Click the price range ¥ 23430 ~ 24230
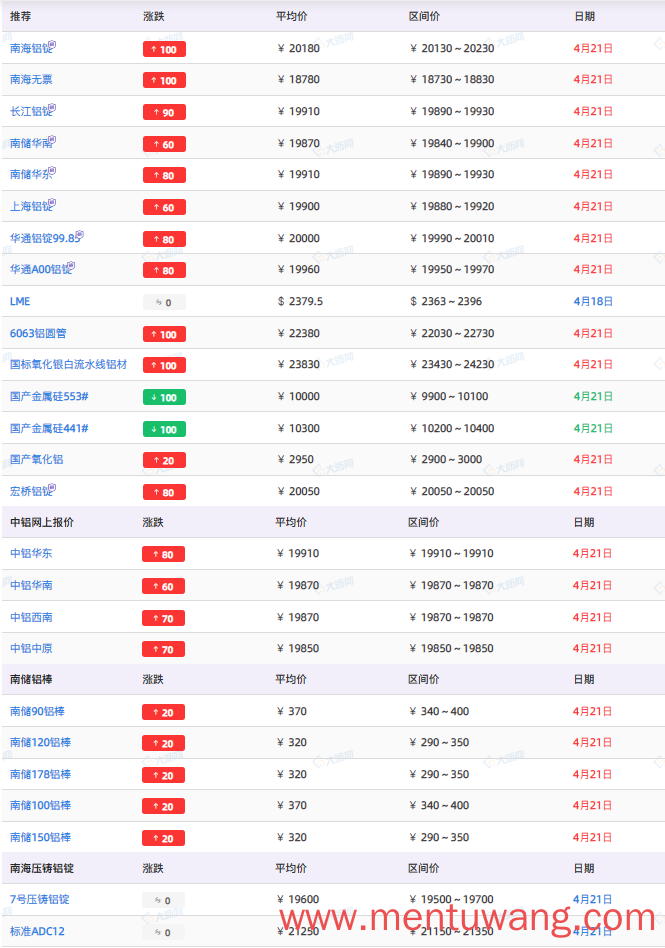665x948 pixels. tap(452, 364)
